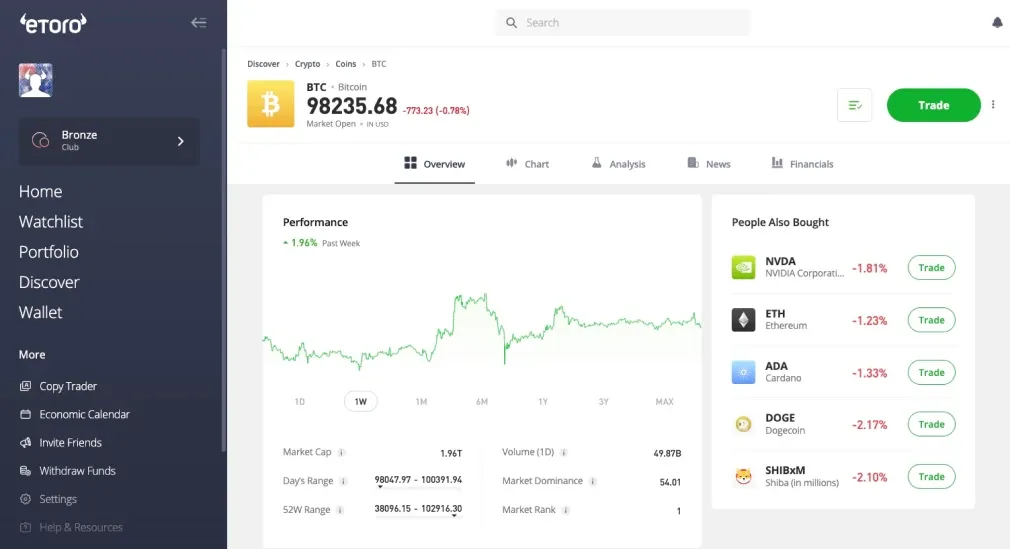Click the Bitcoin logo icon
This screenshot has width=1010, height=549.
(x=271, y=104)
